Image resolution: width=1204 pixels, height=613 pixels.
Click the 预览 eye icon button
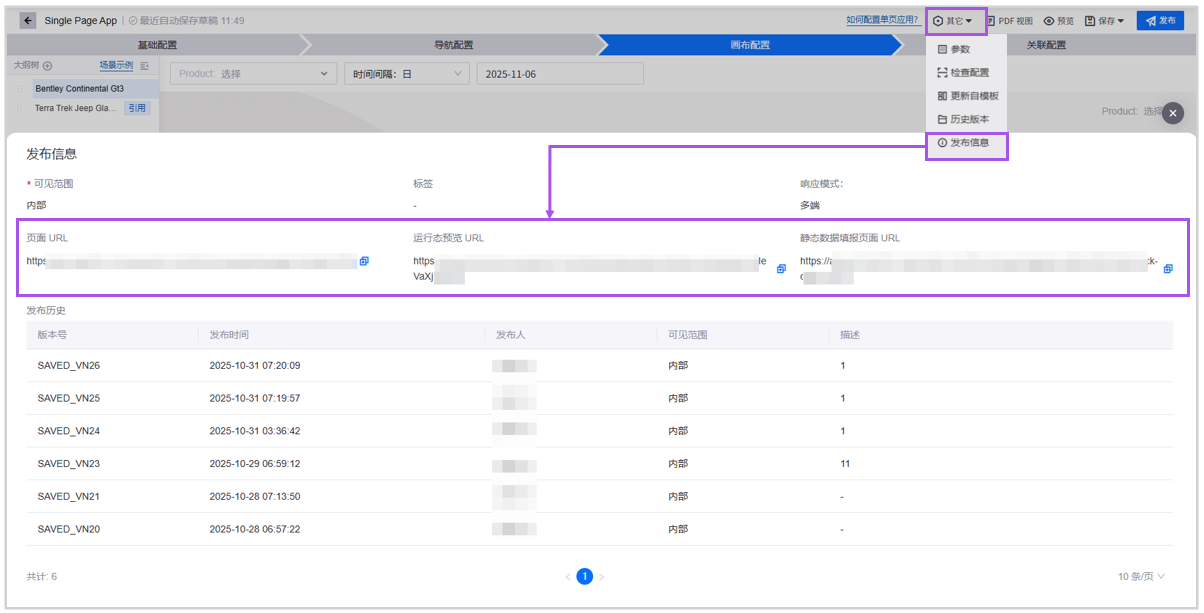point(1058,20)
